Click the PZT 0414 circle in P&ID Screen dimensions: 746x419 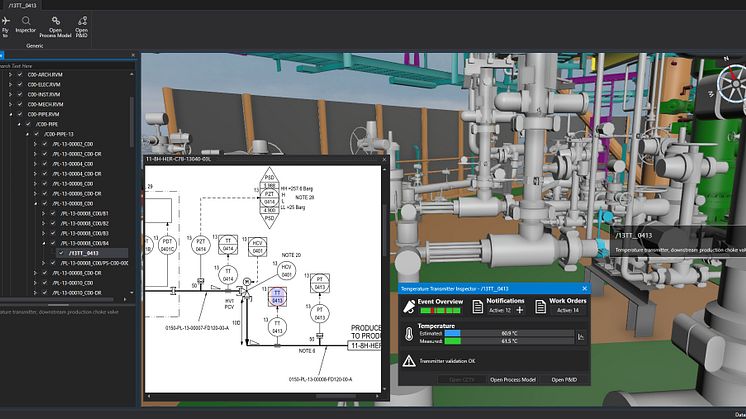[x=201, y=245]
